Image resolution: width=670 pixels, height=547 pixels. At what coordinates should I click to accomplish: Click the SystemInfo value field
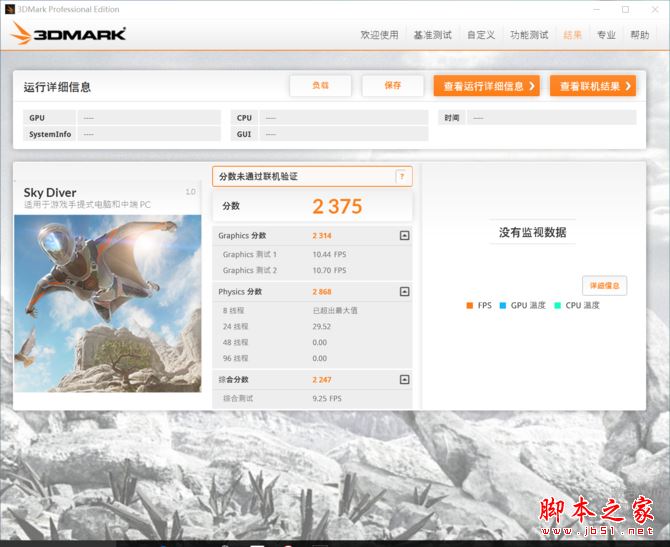click(x=149, y=134)
